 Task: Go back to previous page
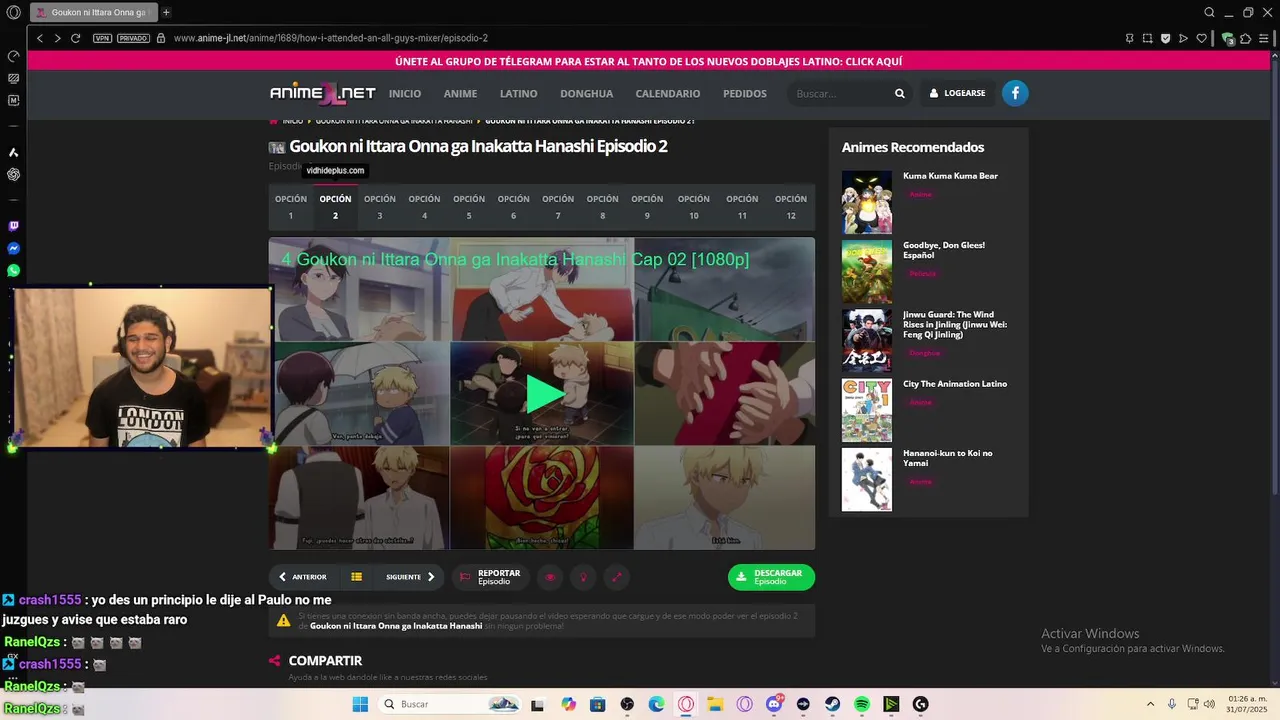click(x=40, y=38)
